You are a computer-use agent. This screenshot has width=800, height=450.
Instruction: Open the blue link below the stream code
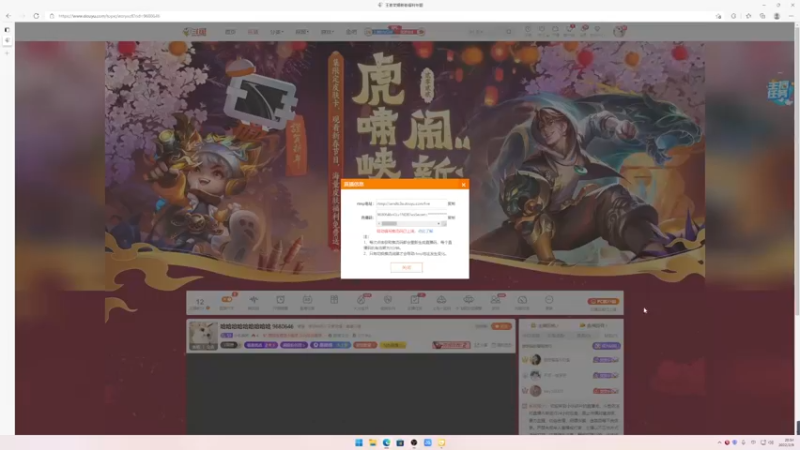(426, 231)
